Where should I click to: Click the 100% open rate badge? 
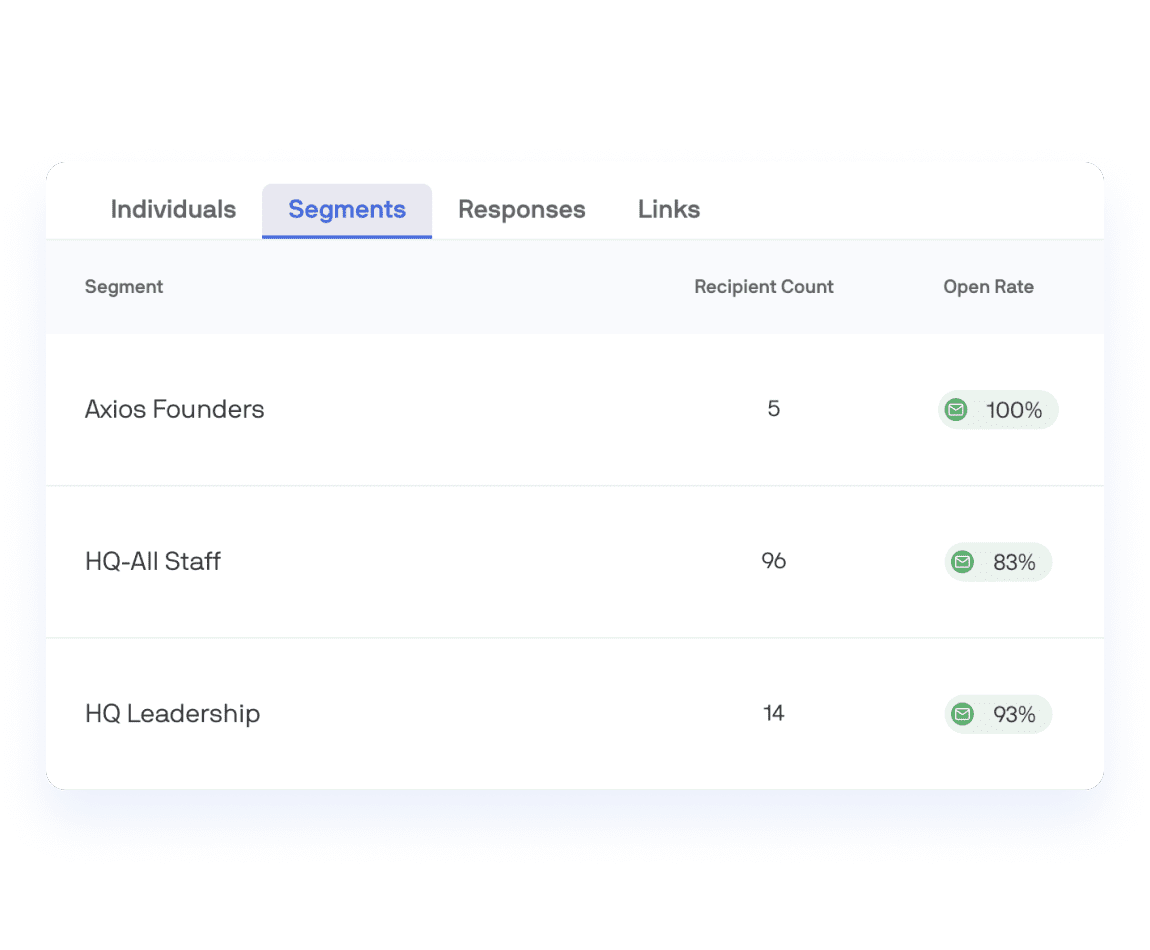[997, 409]
